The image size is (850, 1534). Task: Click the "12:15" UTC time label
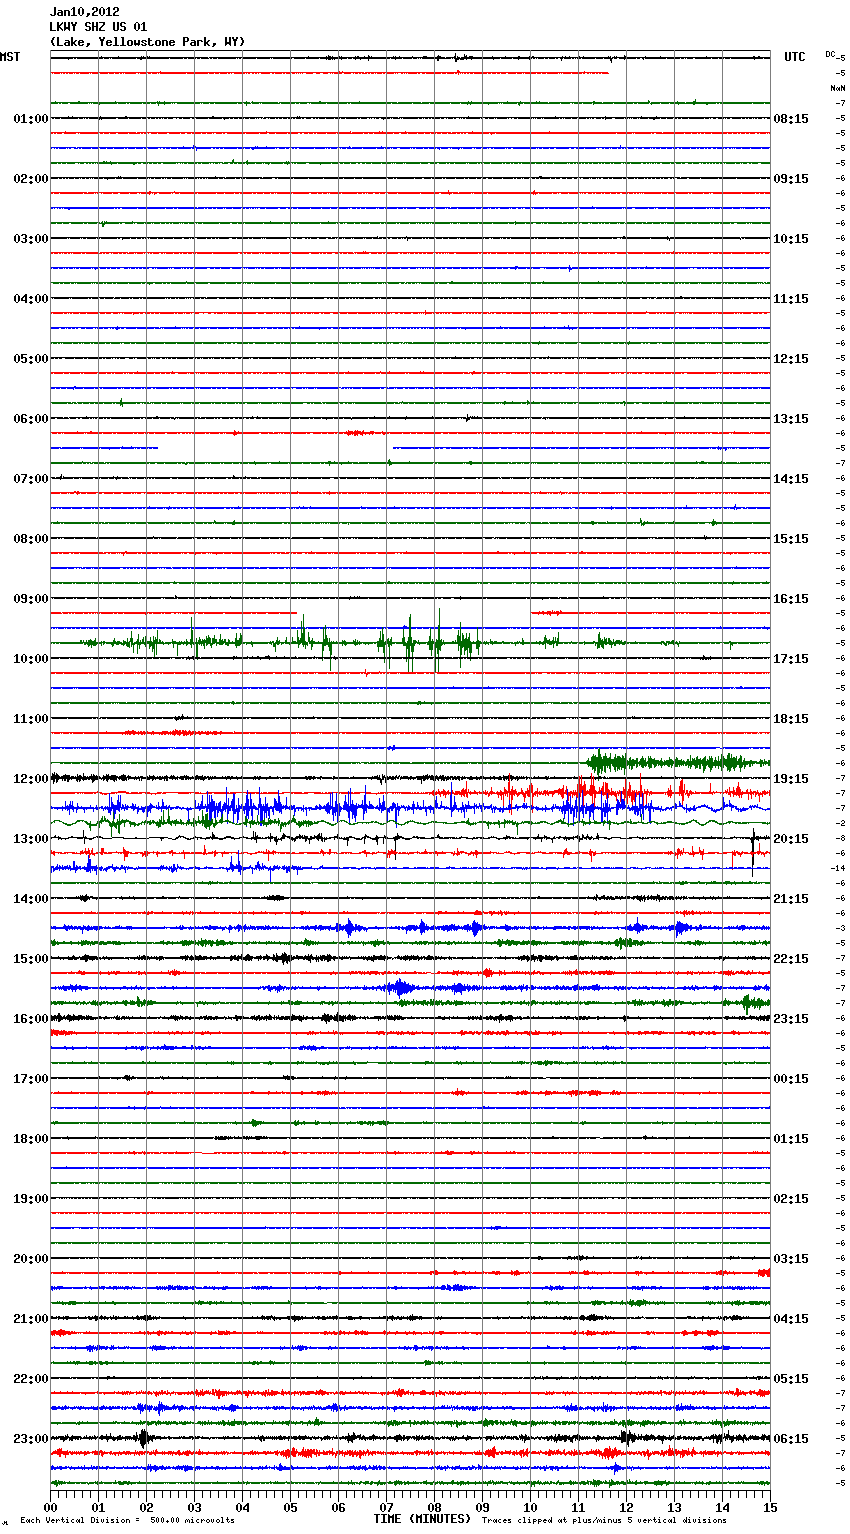coord(791,359)
